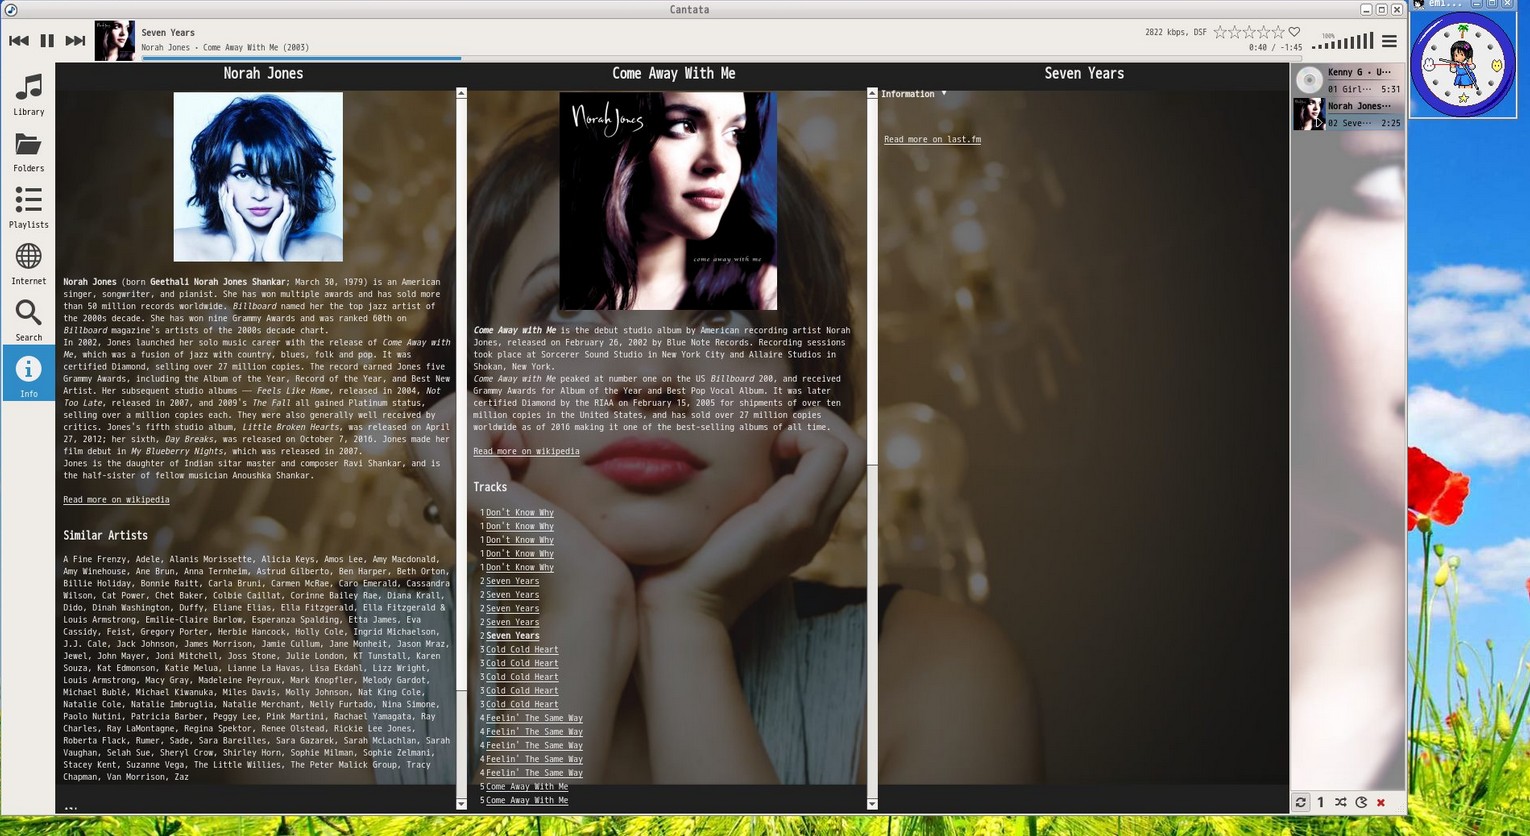Adjust volume using the volume bars

1344,42
